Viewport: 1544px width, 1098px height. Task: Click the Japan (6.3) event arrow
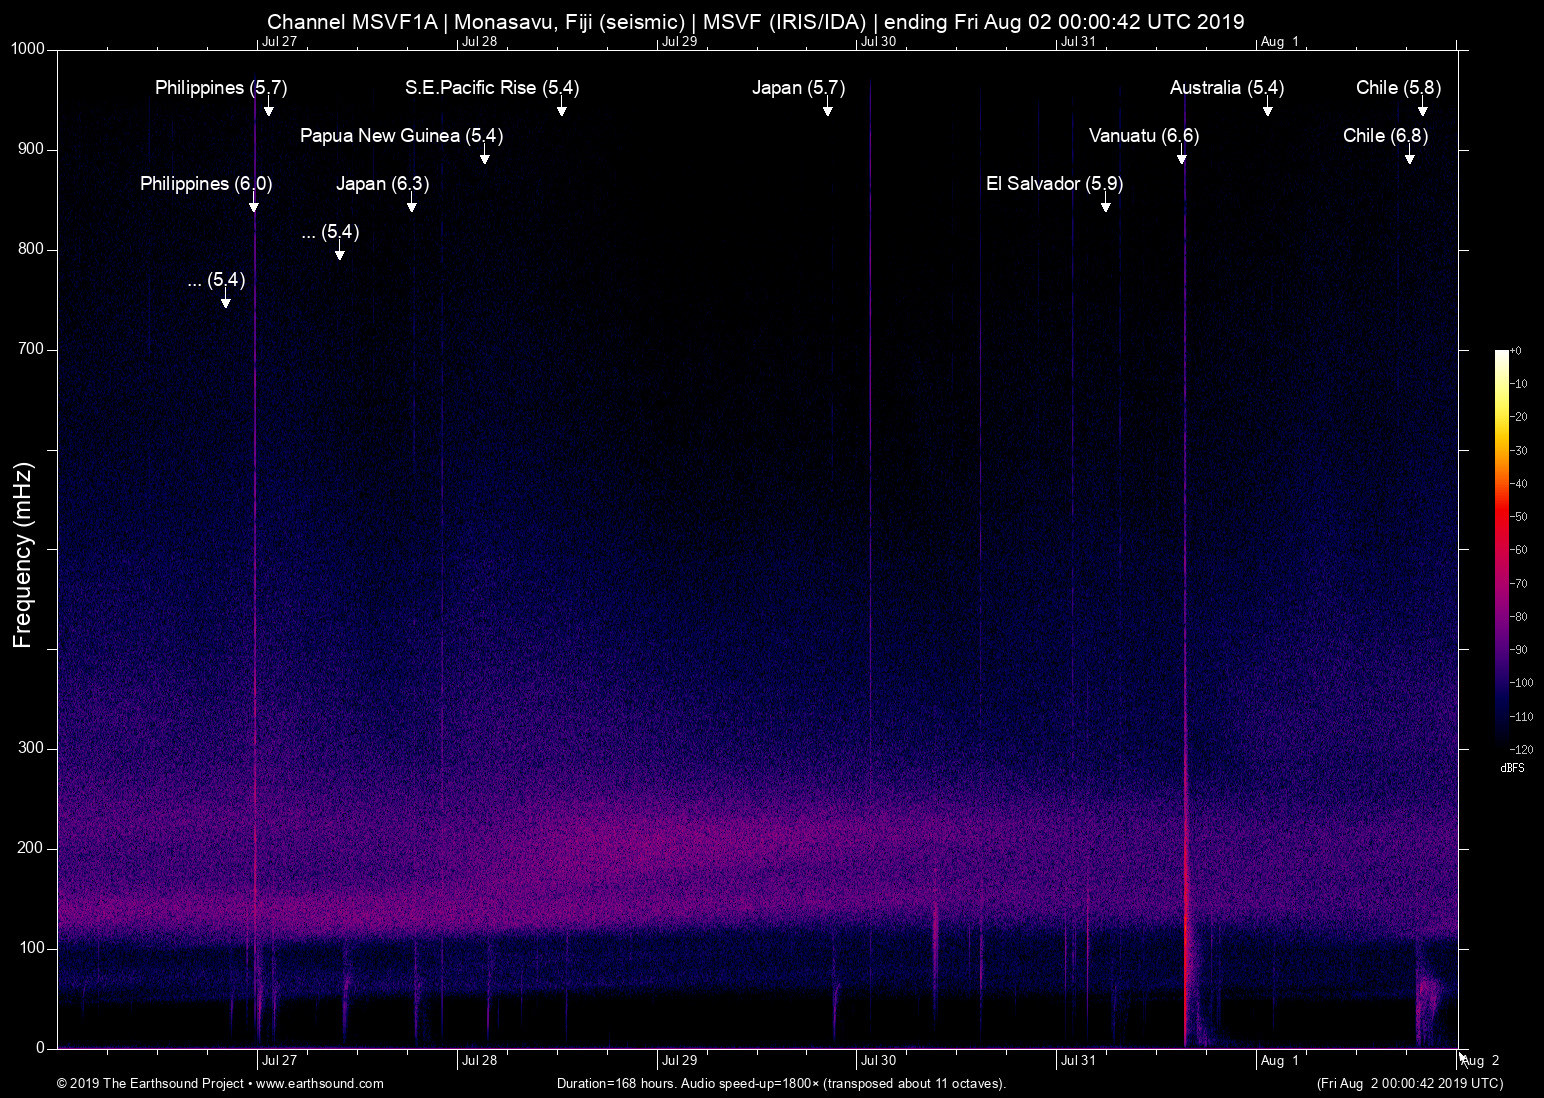coord(383,184)
